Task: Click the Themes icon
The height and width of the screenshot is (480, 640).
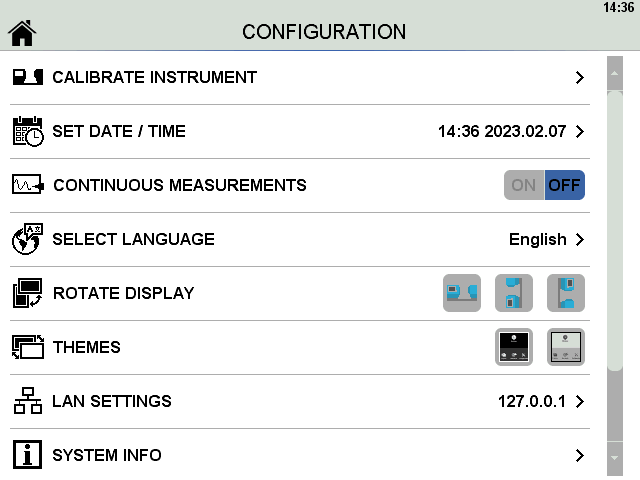Action: [x=28, y=347]
